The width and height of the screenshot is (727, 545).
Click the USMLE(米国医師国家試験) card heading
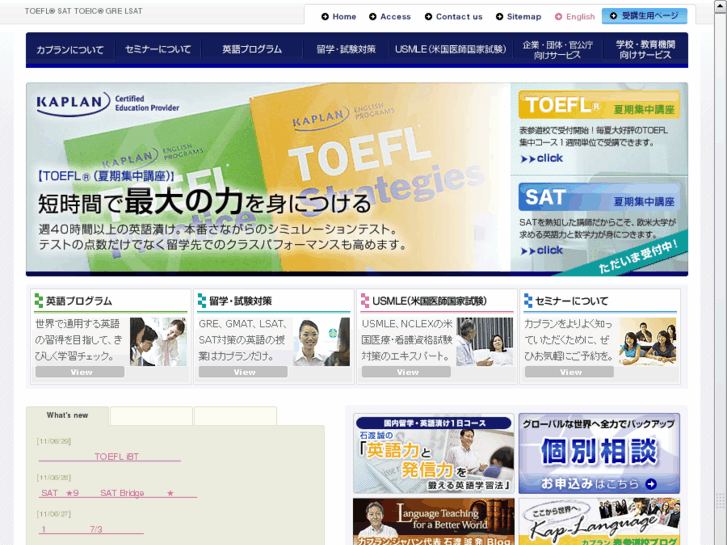click(429, 301)
